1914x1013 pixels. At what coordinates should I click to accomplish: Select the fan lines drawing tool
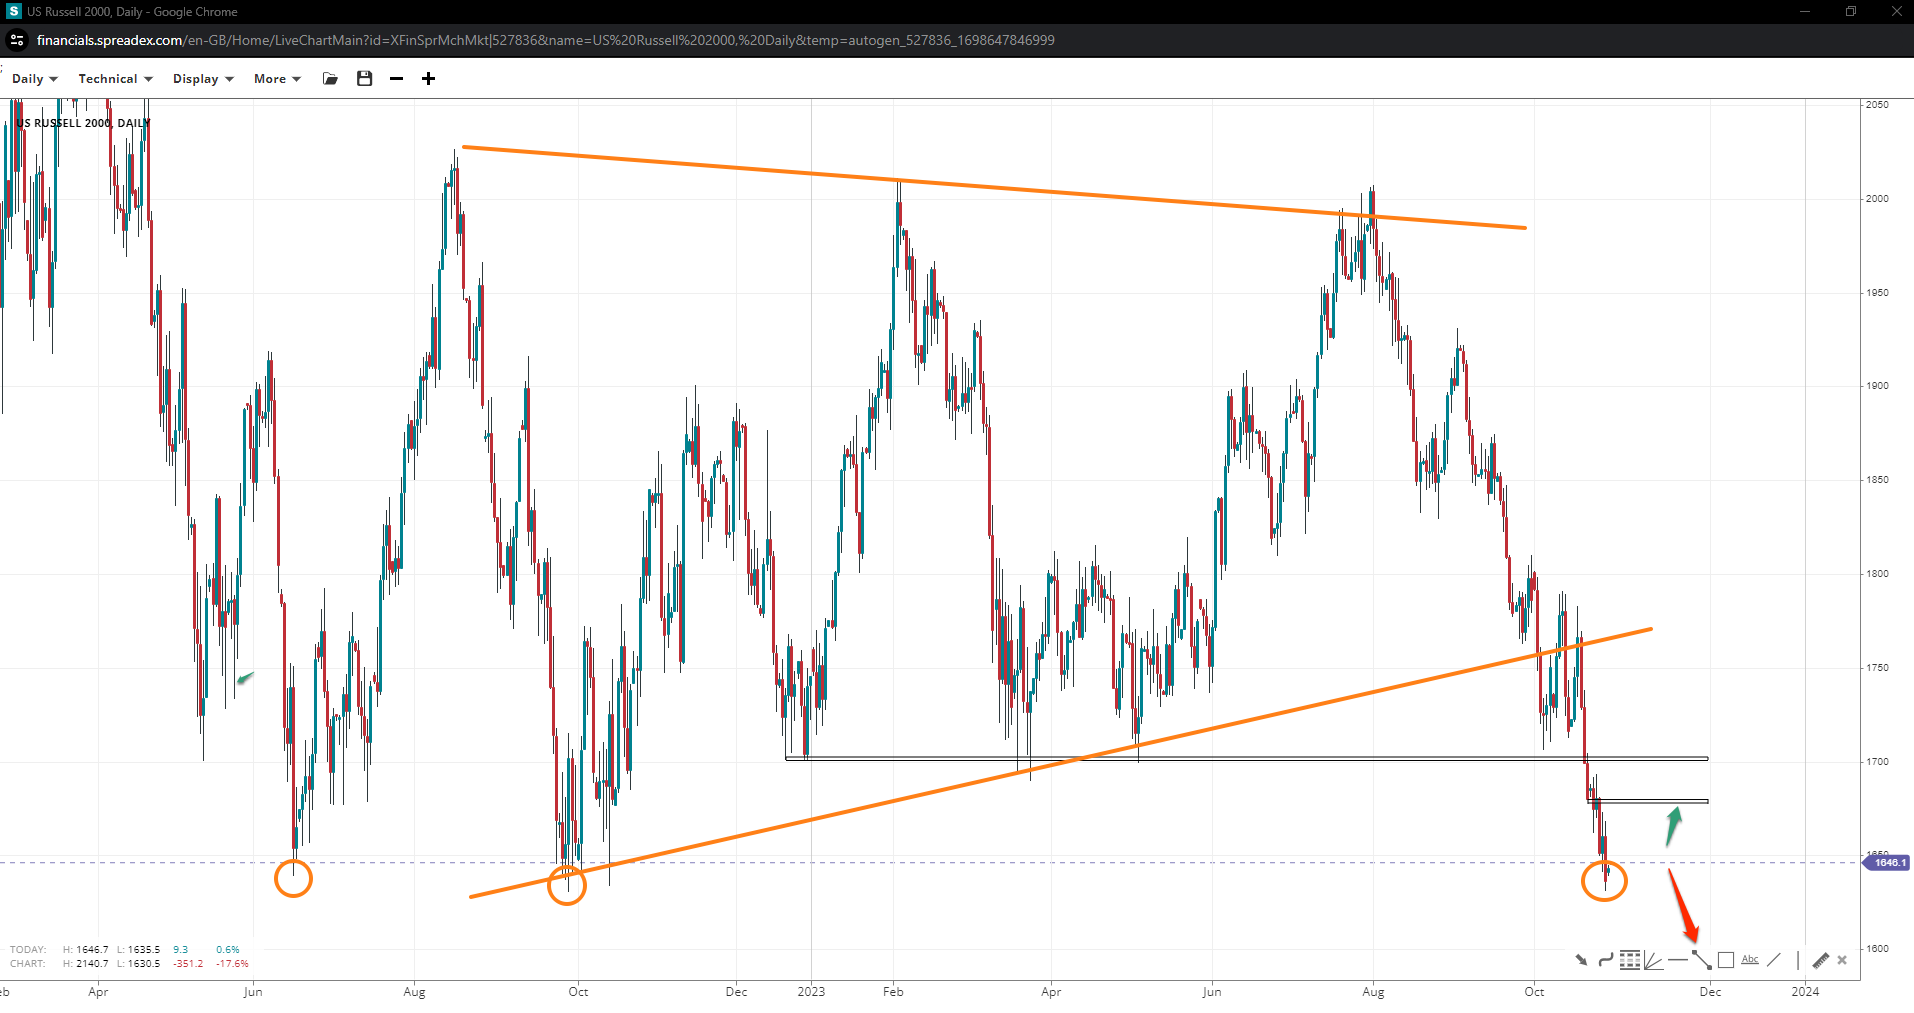pos(1653,960)
